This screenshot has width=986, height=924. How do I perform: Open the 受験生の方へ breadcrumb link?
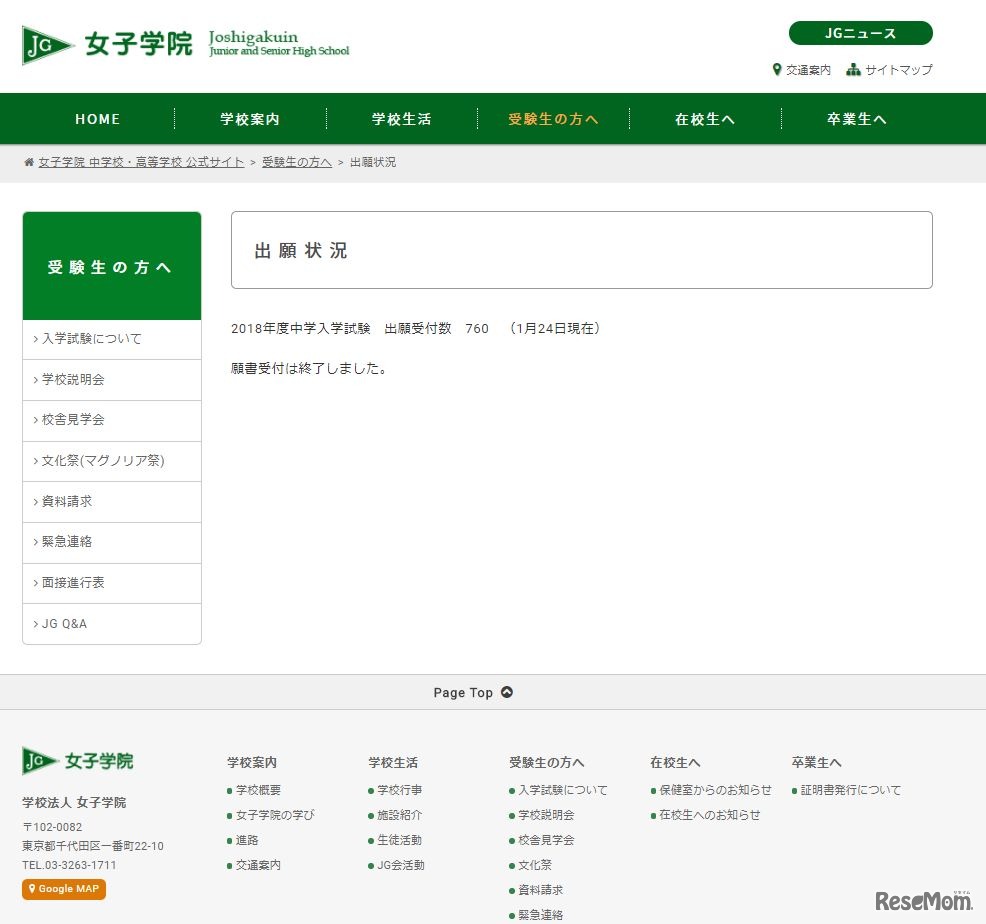click(x=297, y=161)
